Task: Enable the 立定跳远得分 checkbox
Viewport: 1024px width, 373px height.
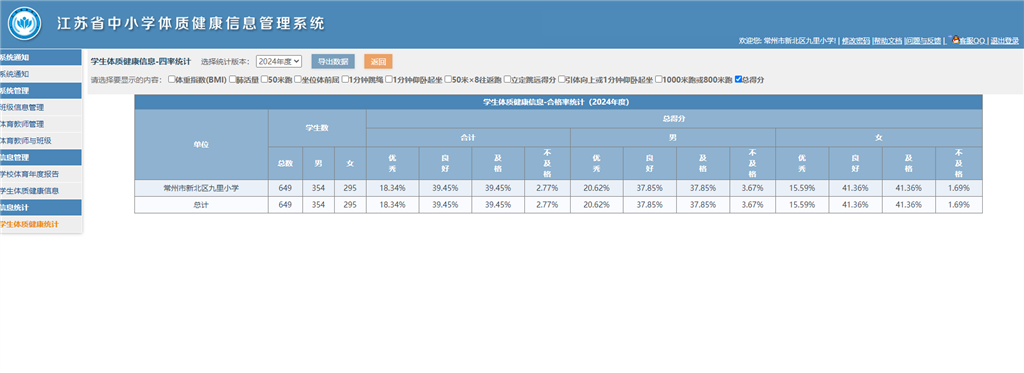Action: coord(507,80)
